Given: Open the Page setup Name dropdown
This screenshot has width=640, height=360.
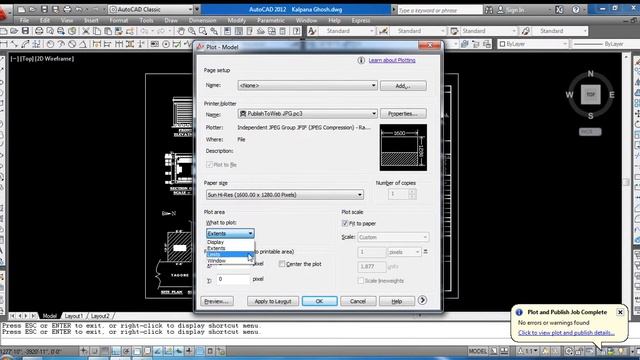Looking at the screenshot, I should click(x=307, y=85).
